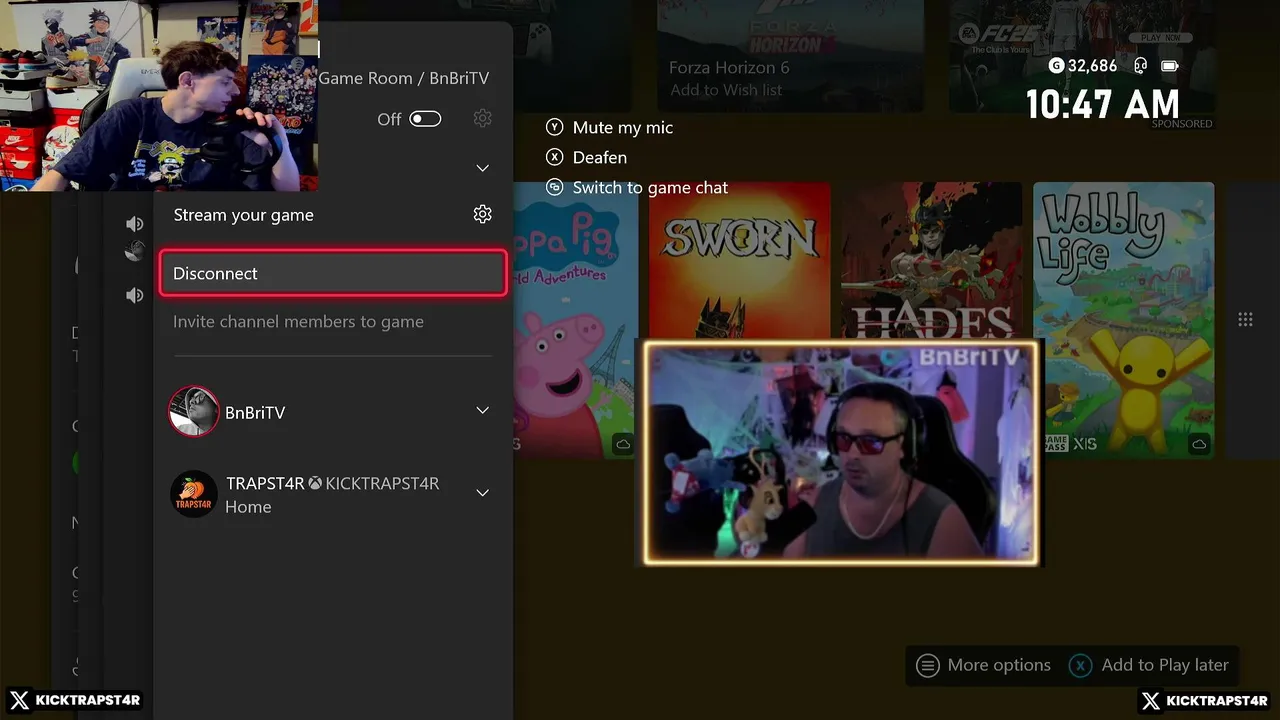1280x720 pixels.
Task: Choose Deafen
Action: coord(600,158)
